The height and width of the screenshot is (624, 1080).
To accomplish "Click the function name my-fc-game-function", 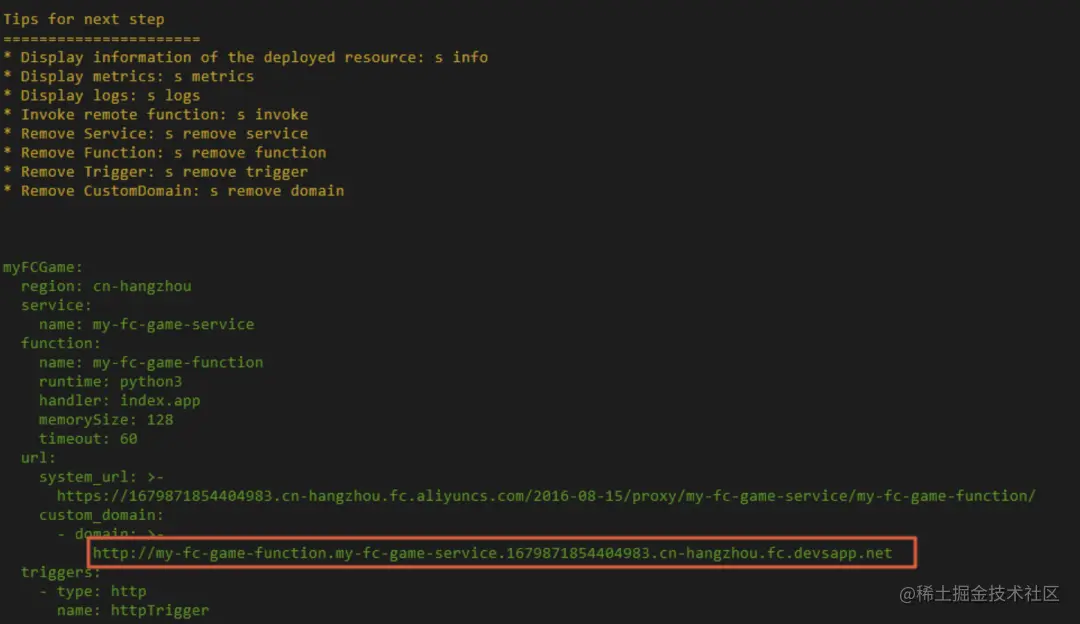I will point(178,362).
